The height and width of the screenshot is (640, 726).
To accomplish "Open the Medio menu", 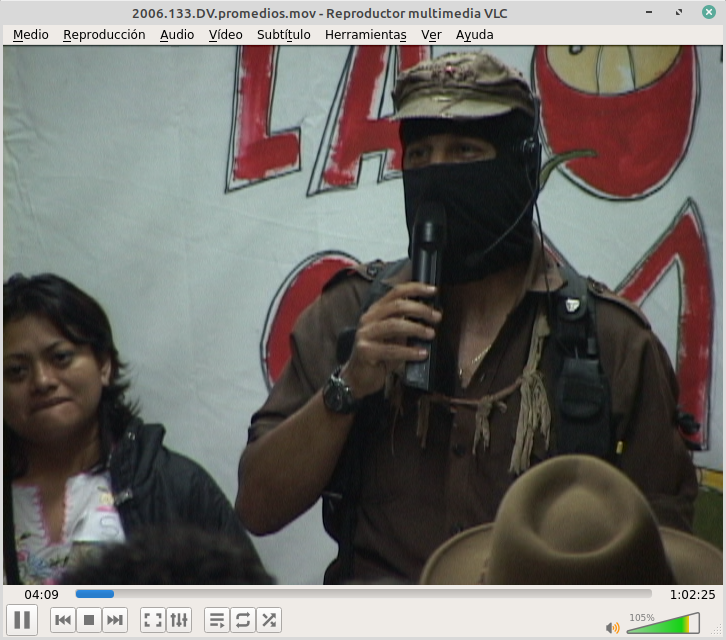I will (x=31, y=35).
